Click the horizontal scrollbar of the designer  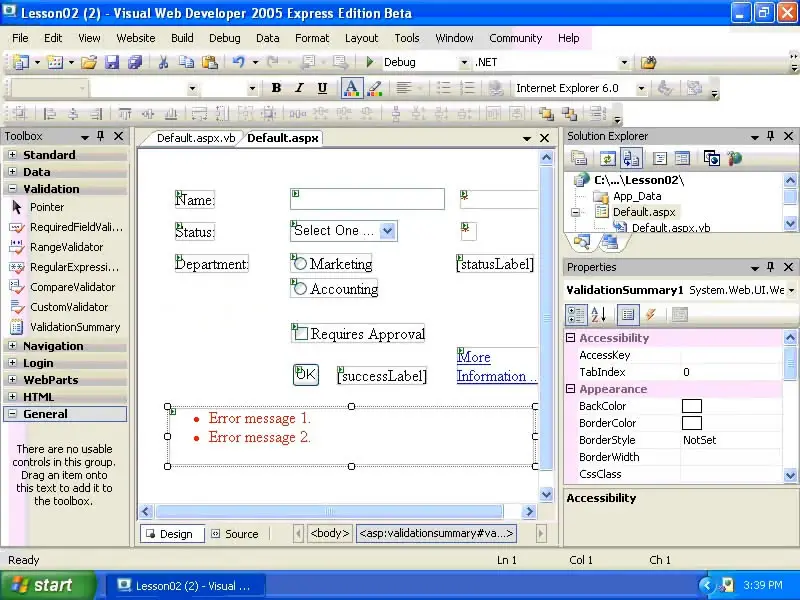pos(329,511)
